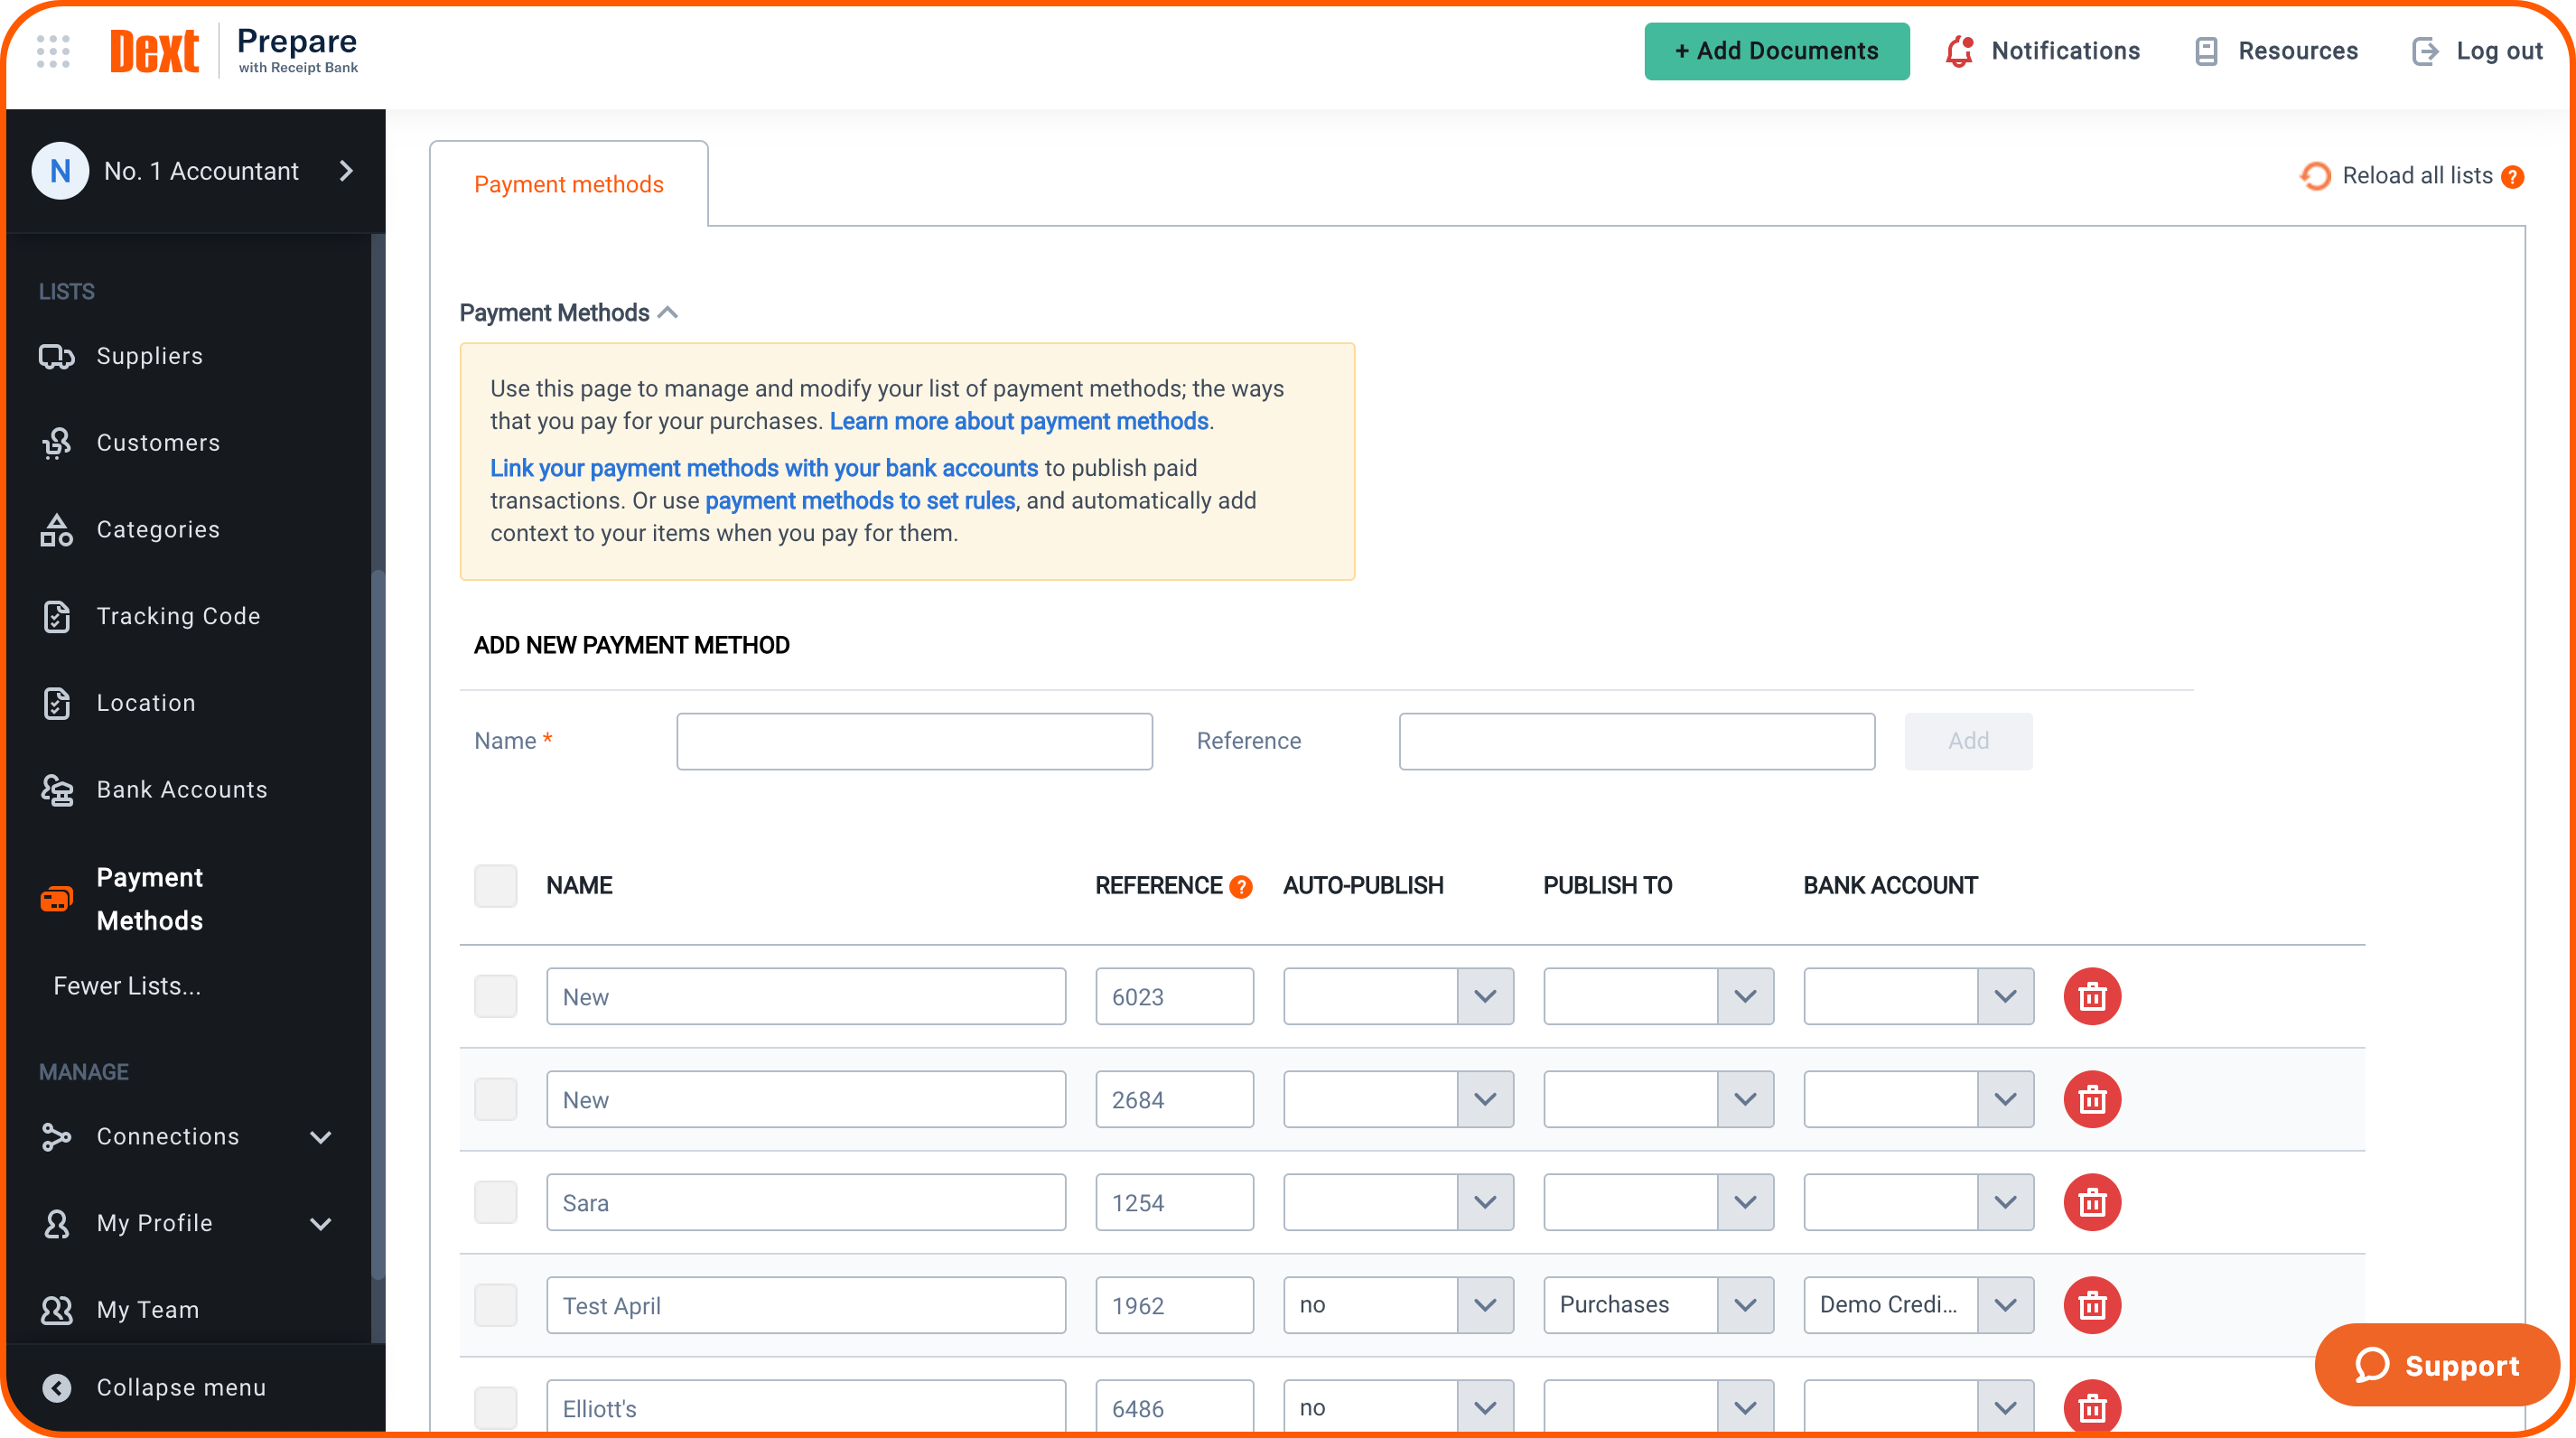
Task: Delete the Elliott's payment method
Action: point(2092,1407)
